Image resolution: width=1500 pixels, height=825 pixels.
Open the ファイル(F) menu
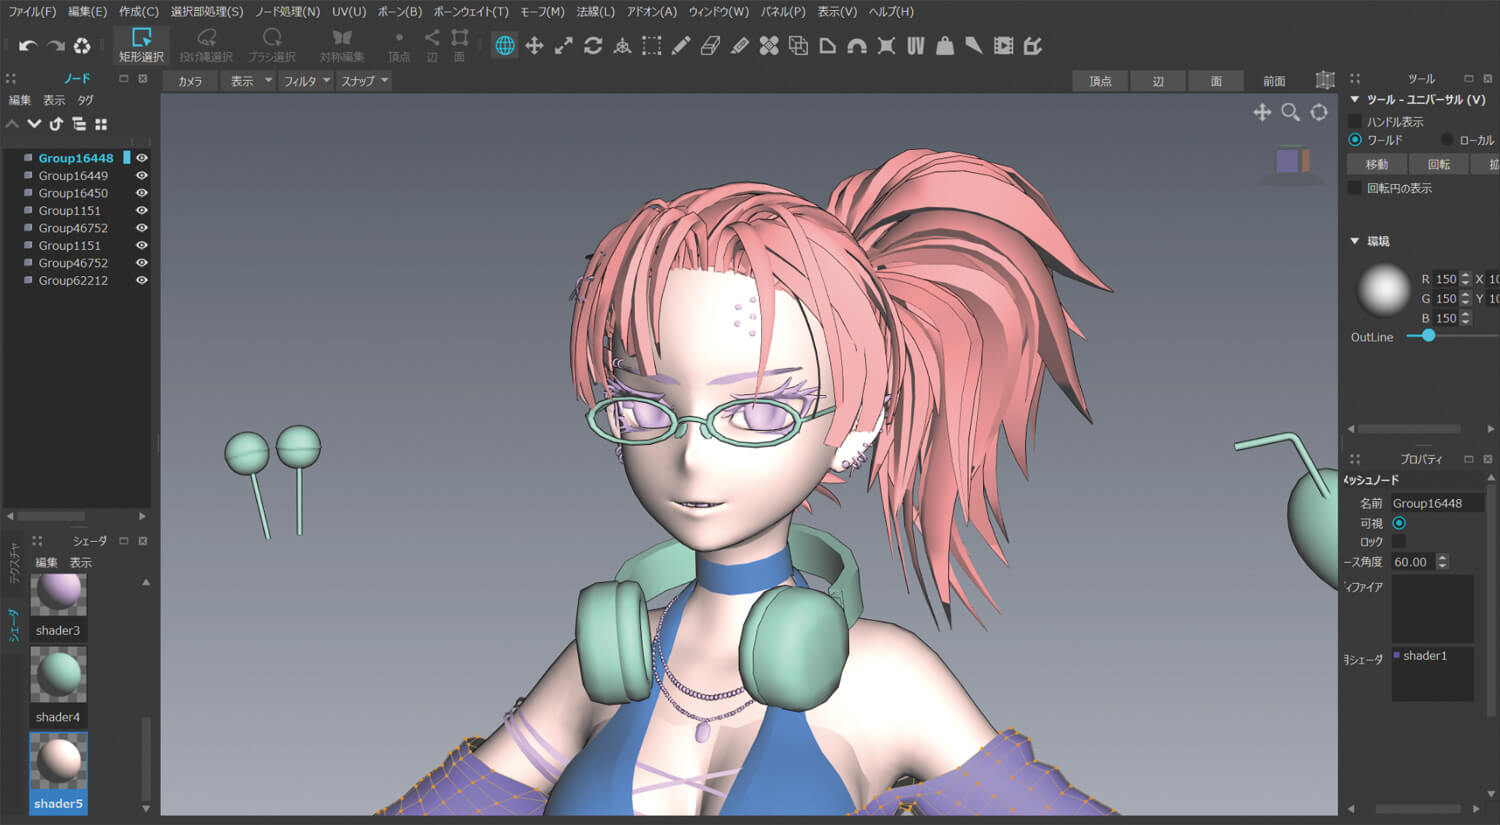click(32, 12)
